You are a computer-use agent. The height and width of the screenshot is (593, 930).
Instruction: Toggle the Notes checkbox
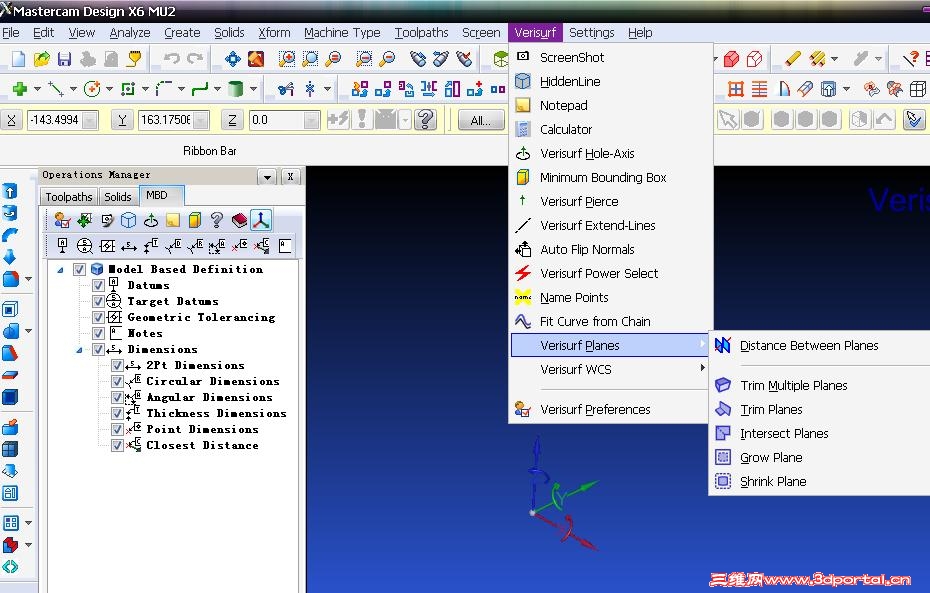click(x=98, y=333)
